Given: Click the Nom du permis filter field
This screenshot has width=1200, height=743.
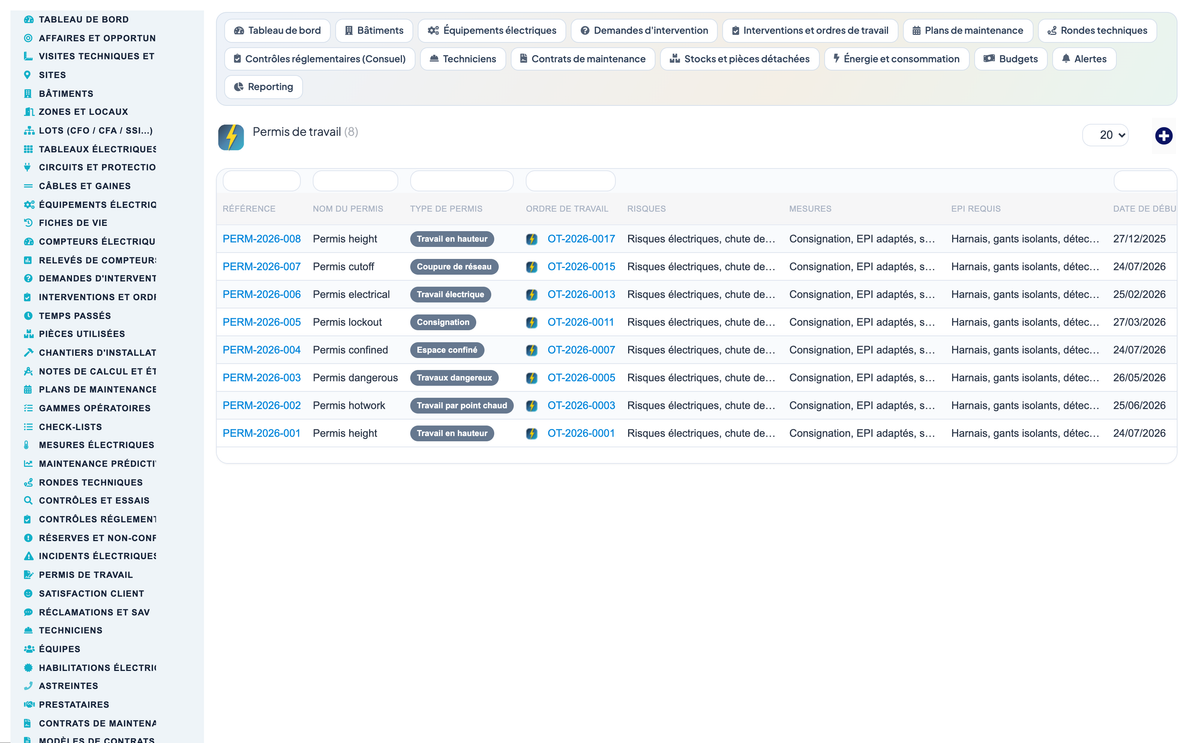Looking at the screenshot, I should [356, 181].
